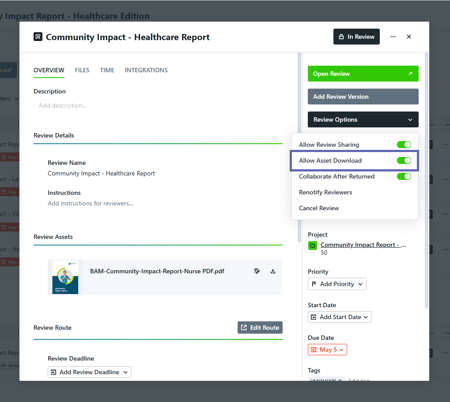Select Renotify Reviewers from the options menu
The image size is (450, 402).
[325, 192]
